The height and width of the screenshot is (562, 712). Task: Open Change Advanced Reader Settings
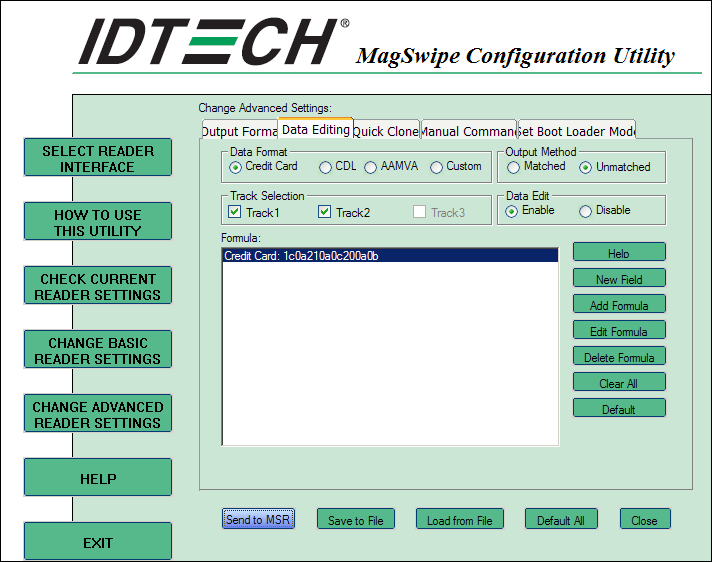click(98, 414)
